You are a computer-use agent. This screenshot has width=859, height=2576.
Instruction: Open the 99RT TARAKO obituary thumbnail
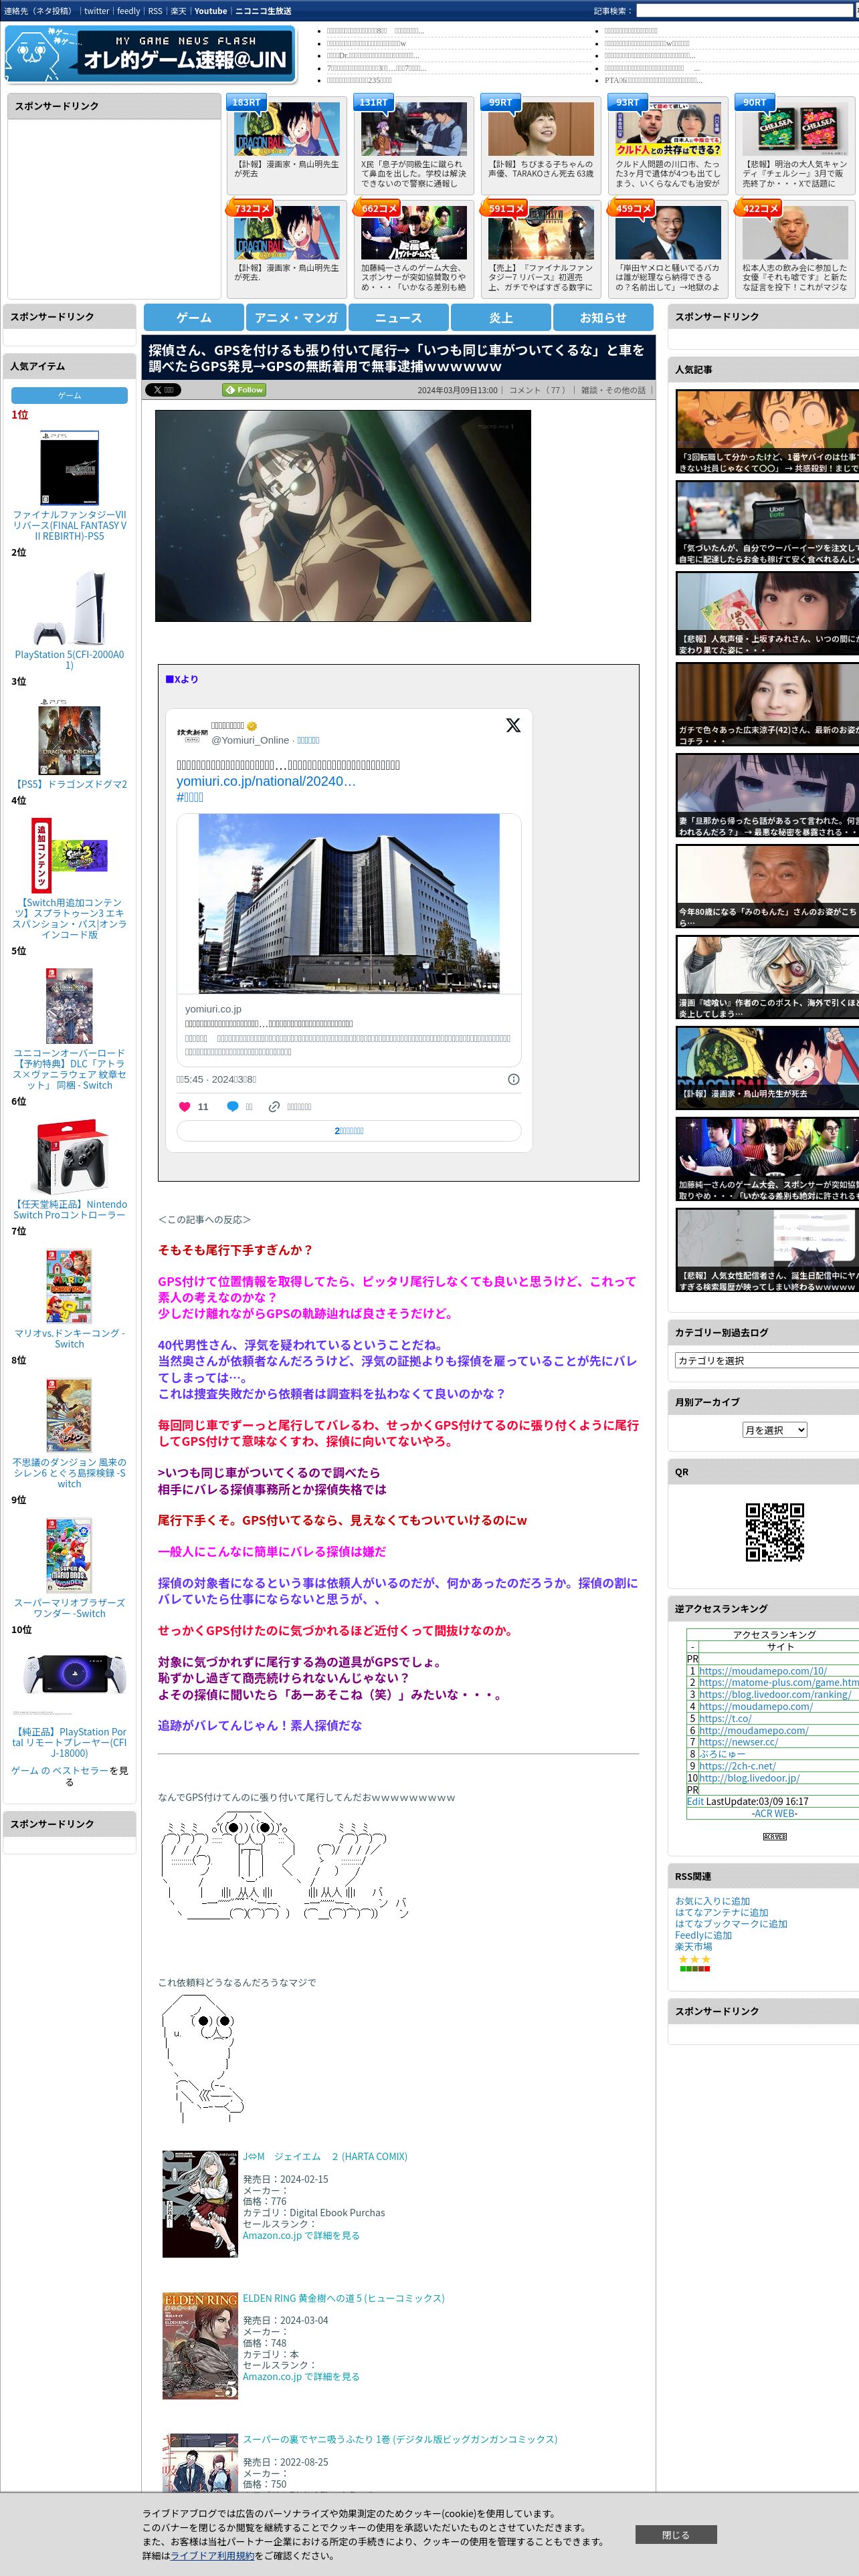541,129
